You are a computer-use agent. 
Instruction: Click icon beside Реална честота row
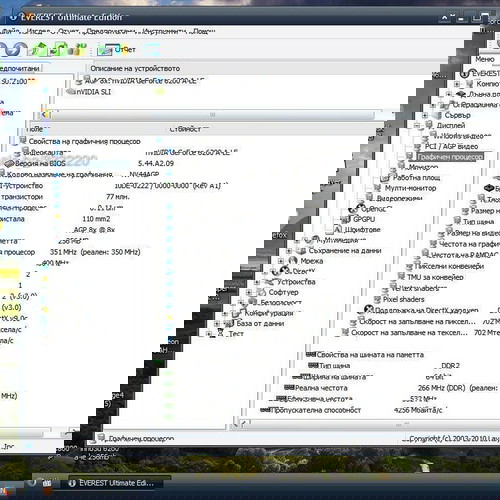pyautogui.click(x=289, y=387)
